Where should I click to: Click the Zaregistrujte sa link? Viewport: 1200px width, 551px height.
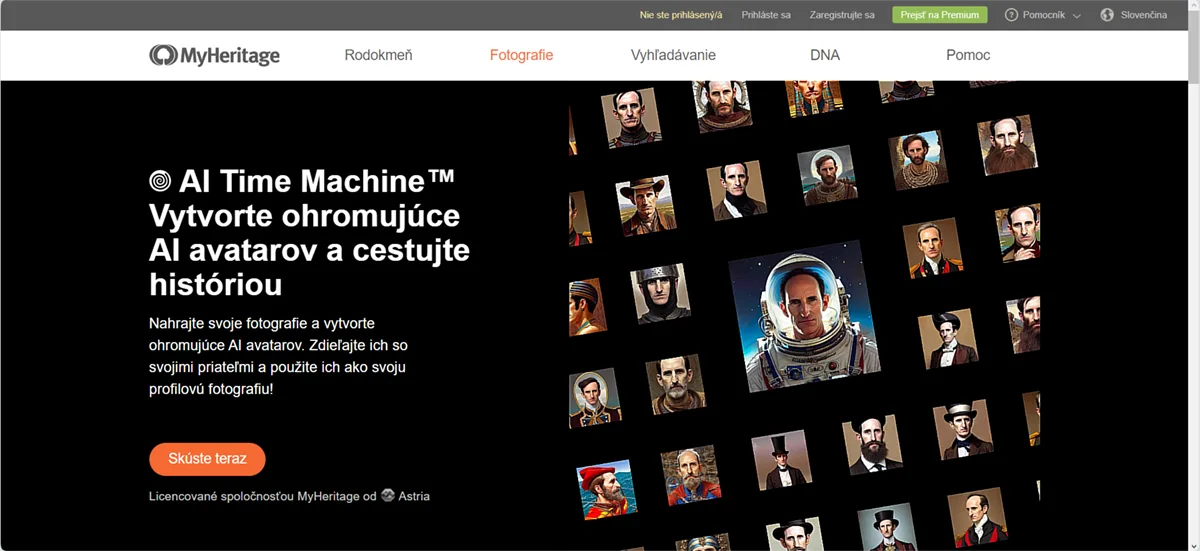click(842, 15)
